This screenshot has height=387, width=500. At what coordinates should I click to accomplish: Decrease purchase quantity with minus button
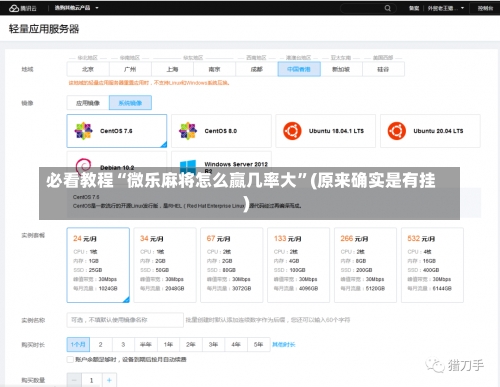tap(74, 380)
